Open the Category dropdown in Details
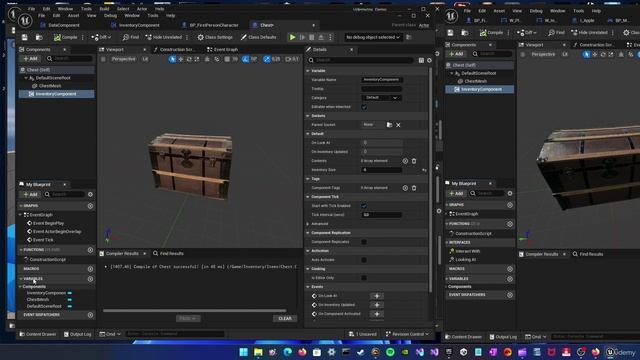The width and height of the screenshot is (640, 360). [381, 98]
